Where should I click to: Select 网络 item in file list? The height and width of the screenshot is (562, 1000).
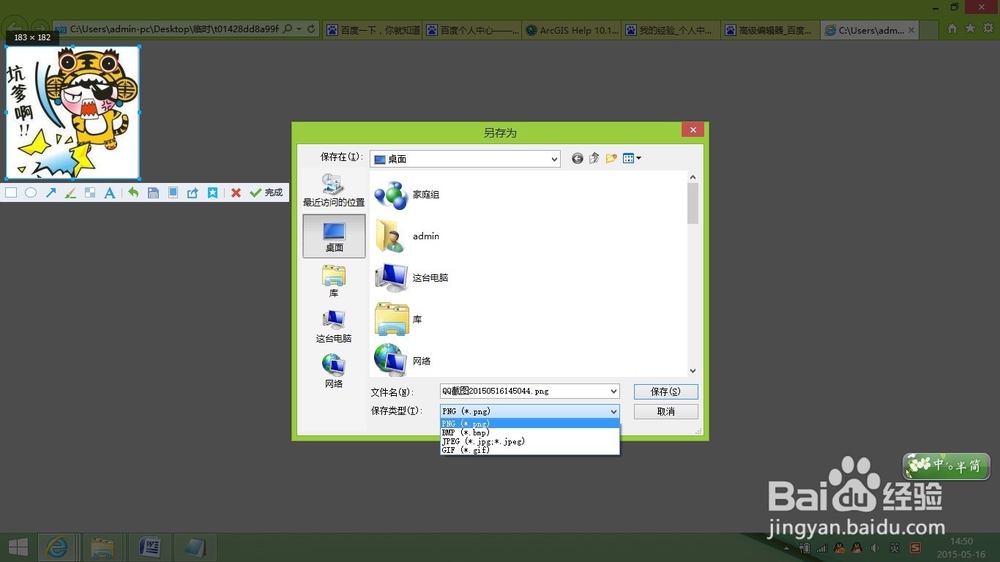(x=402, y=360)
